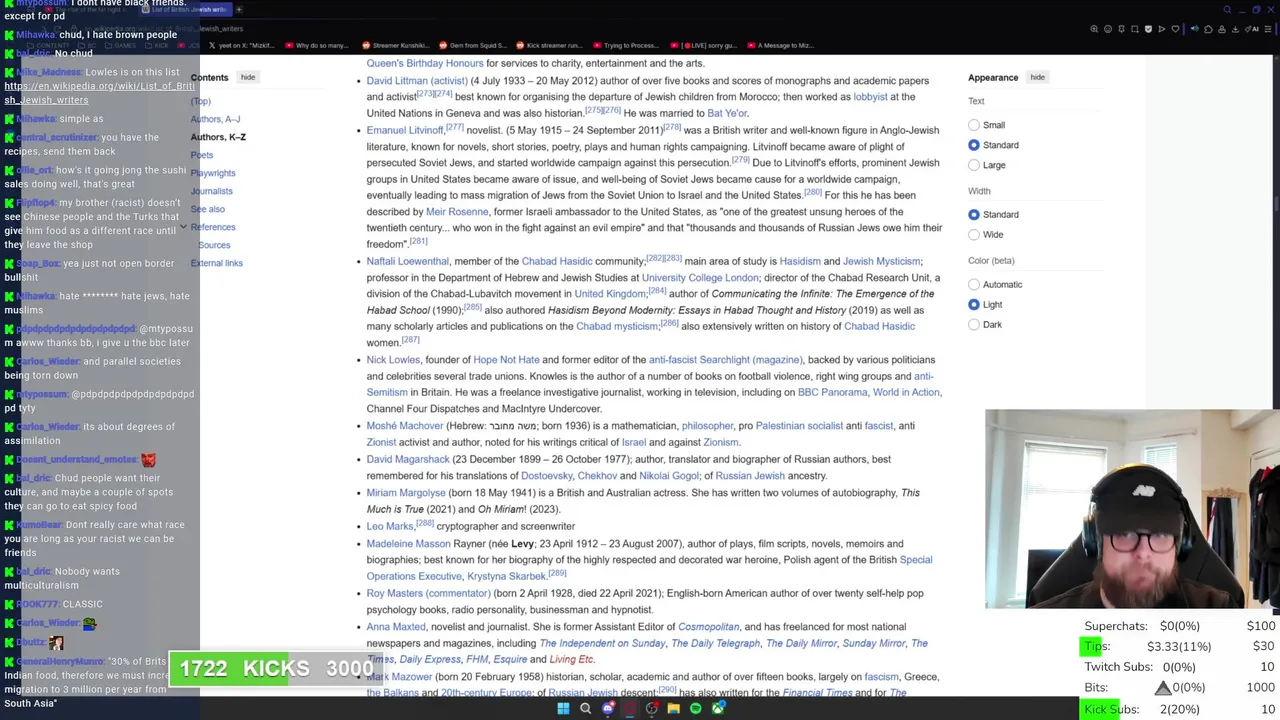Click the Opera GX taskbar icon

coord(630,709)
